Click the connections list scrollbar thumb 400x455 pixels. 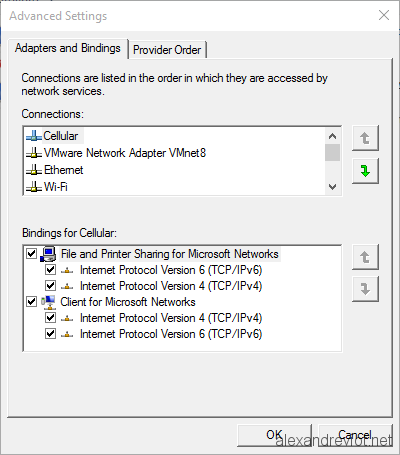[x=332, y=153]
